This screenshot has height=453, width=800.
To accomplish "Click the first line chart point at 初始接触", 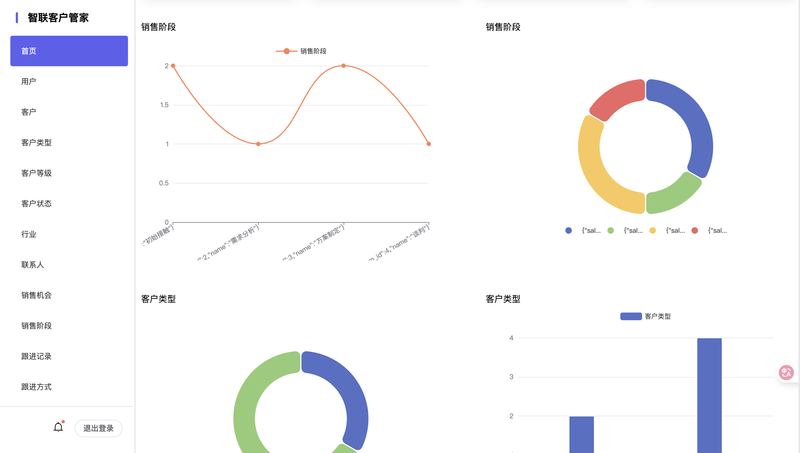I will (173, 66).
